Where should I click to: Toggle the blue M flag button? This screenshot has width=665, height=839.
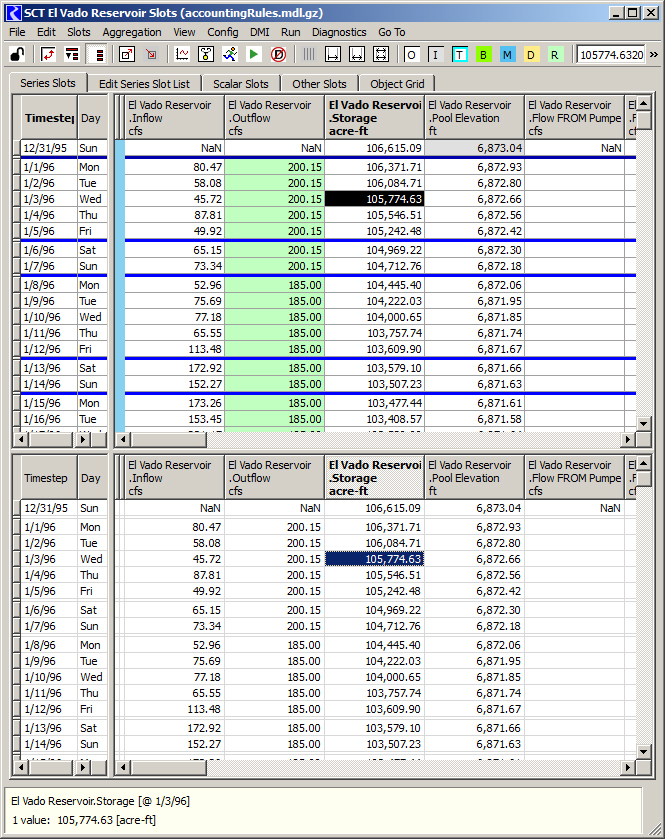click(x=507, y=55)
